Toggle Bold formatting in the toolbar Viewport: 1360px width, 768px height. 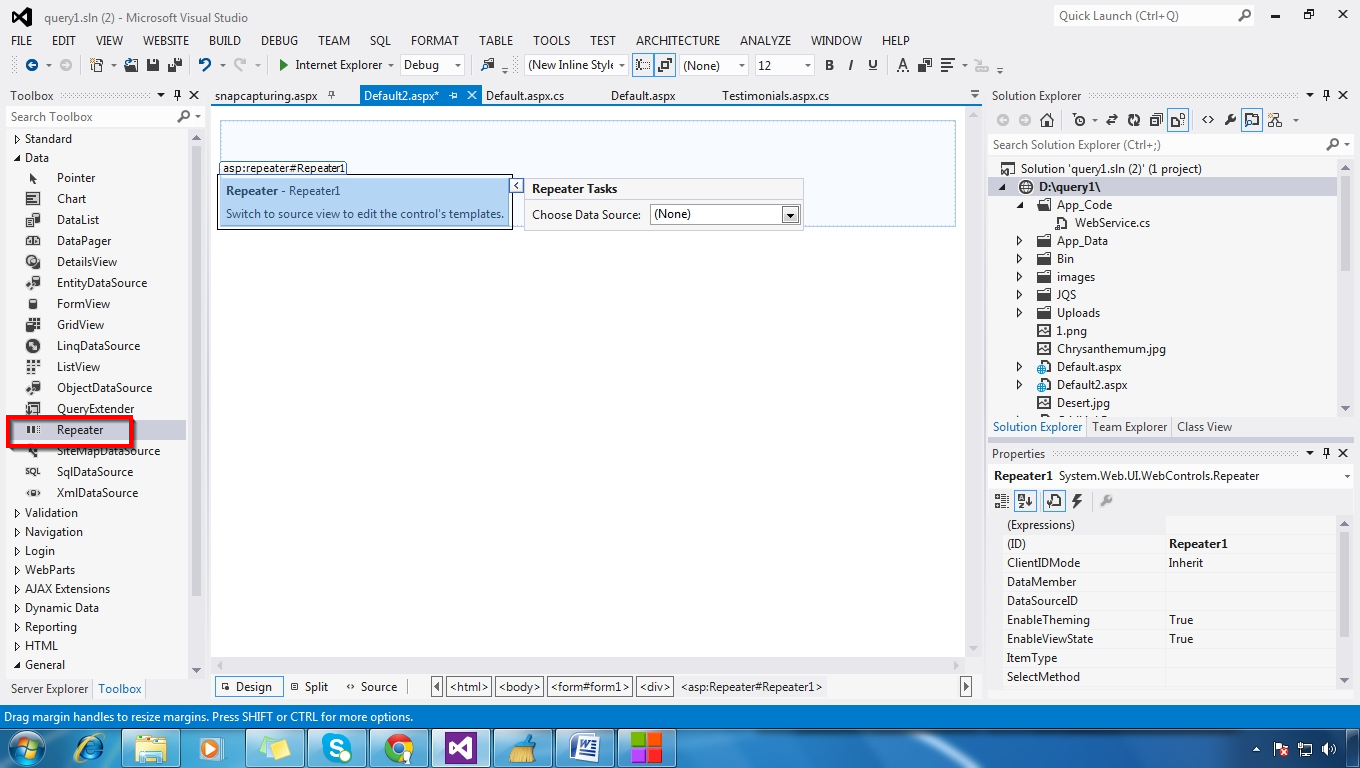pos(829,65)
